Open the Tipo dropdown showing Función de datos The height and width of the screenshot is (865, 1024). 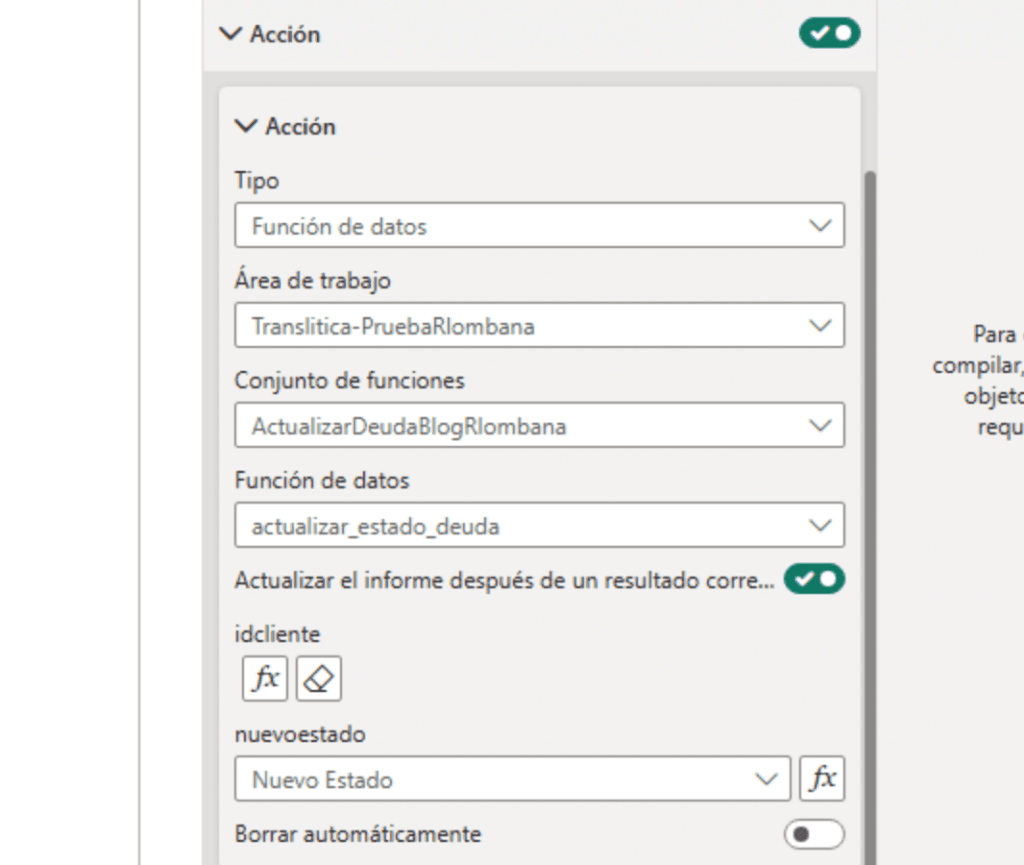click(539, 226)
